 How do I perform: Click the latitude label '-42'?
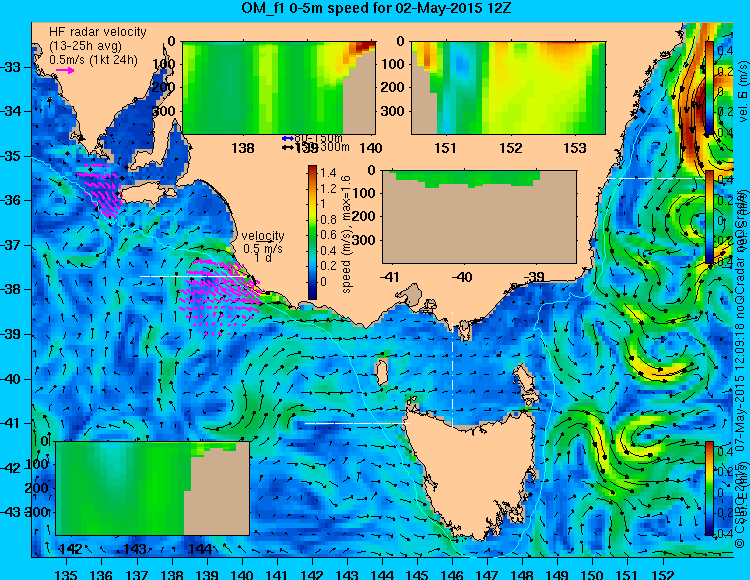[x=11, y=468]
